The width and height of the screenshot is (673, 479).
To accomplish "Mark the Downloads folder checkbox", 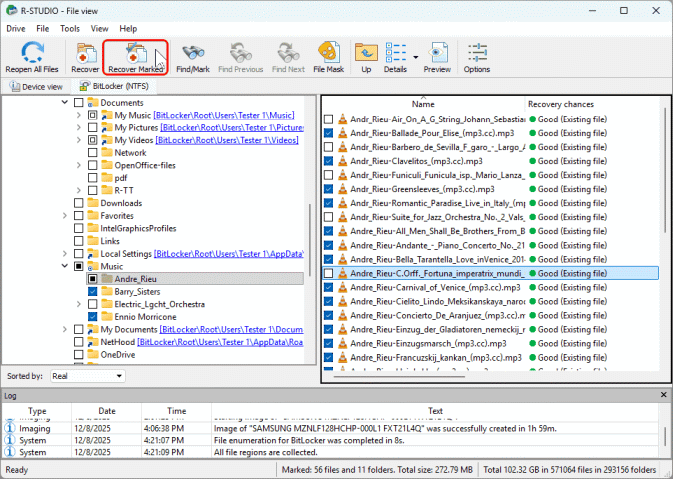I will pyautogui.click(x=80, y=203).
